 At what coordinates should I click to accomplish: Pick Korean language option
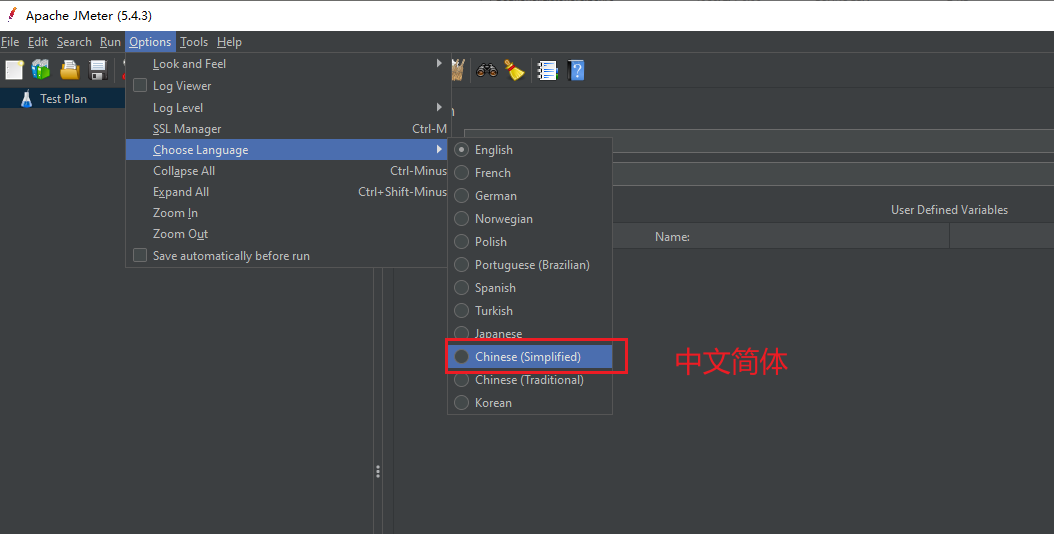point(530,402)
